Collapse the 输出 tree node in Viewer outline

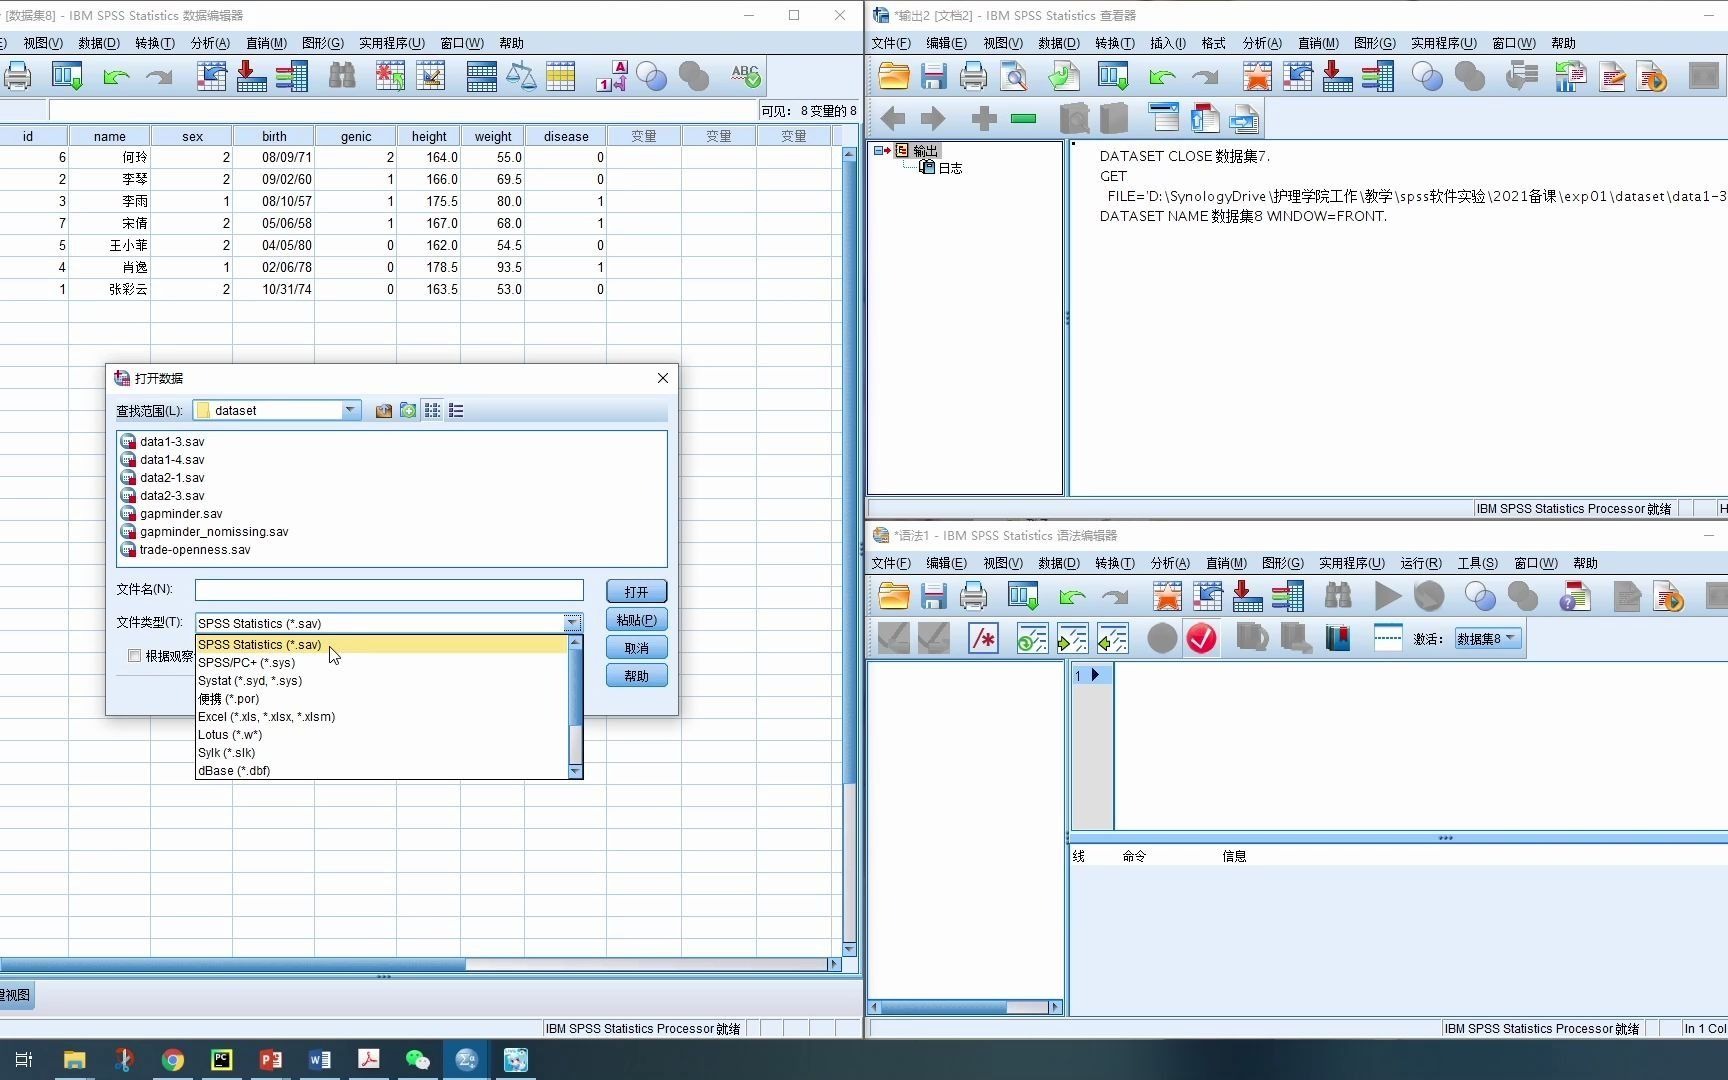pos(878,151)
